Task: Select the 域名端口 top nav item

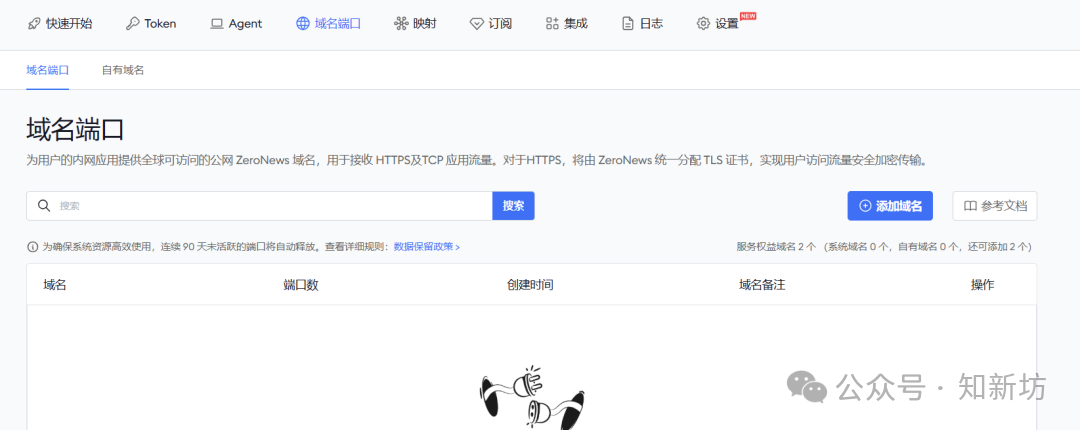Action: pos(329,23)
